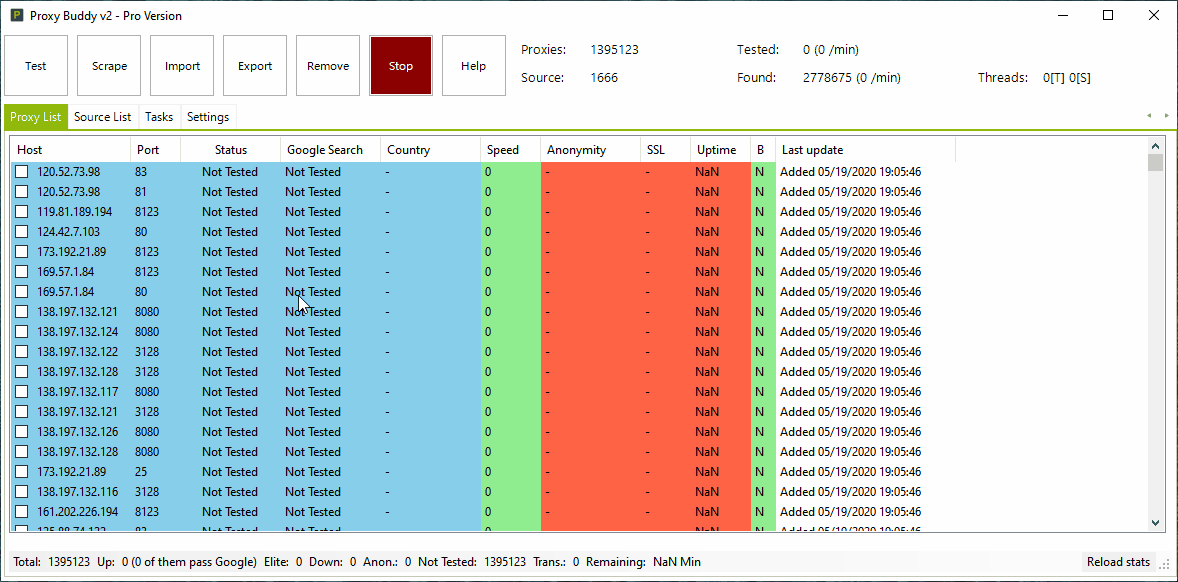Viewport: 1178px width, 582px height.
Task: Click the Test button to test proxies
Action: 36,65
